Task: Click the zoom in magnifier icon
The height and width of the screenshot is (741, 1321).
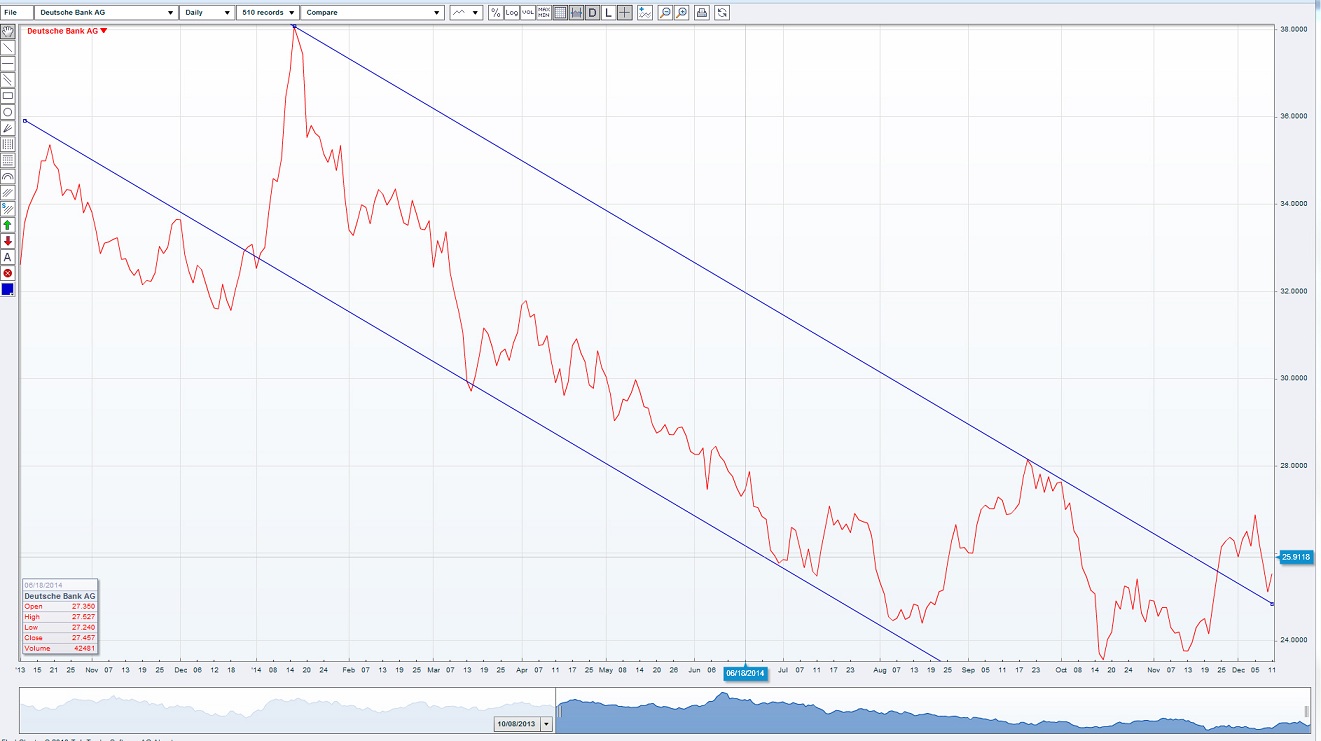Action: 682,12
